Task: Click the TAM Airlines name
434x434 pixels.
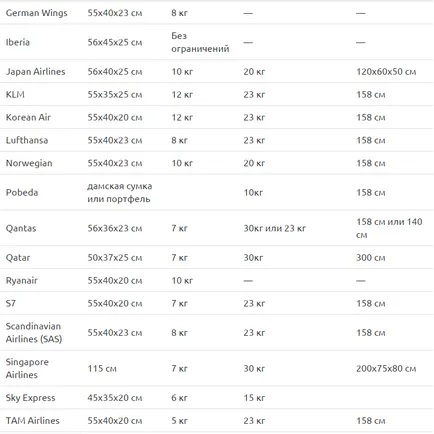Action: [x=32, y=421]
